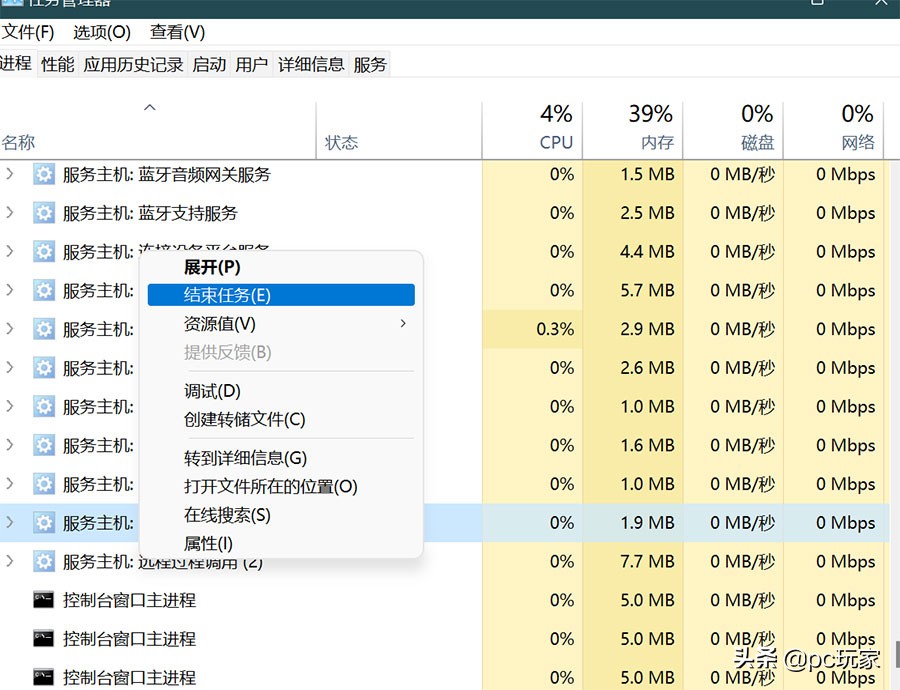
Task: Click gear icon of the highlighted 服务主机 row
Action: click(44, 522)
